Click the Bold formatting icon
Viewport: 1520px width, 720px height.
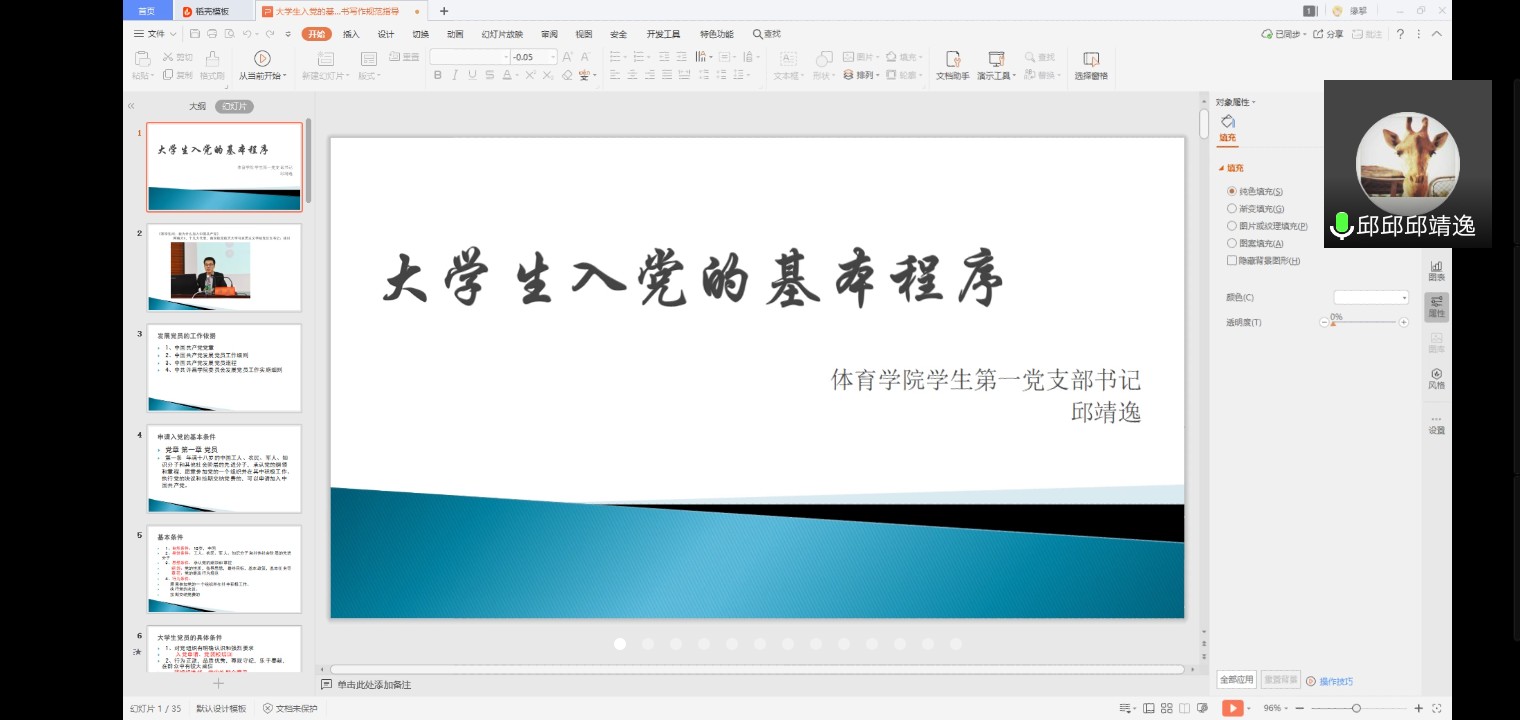[x=437, y=75]
